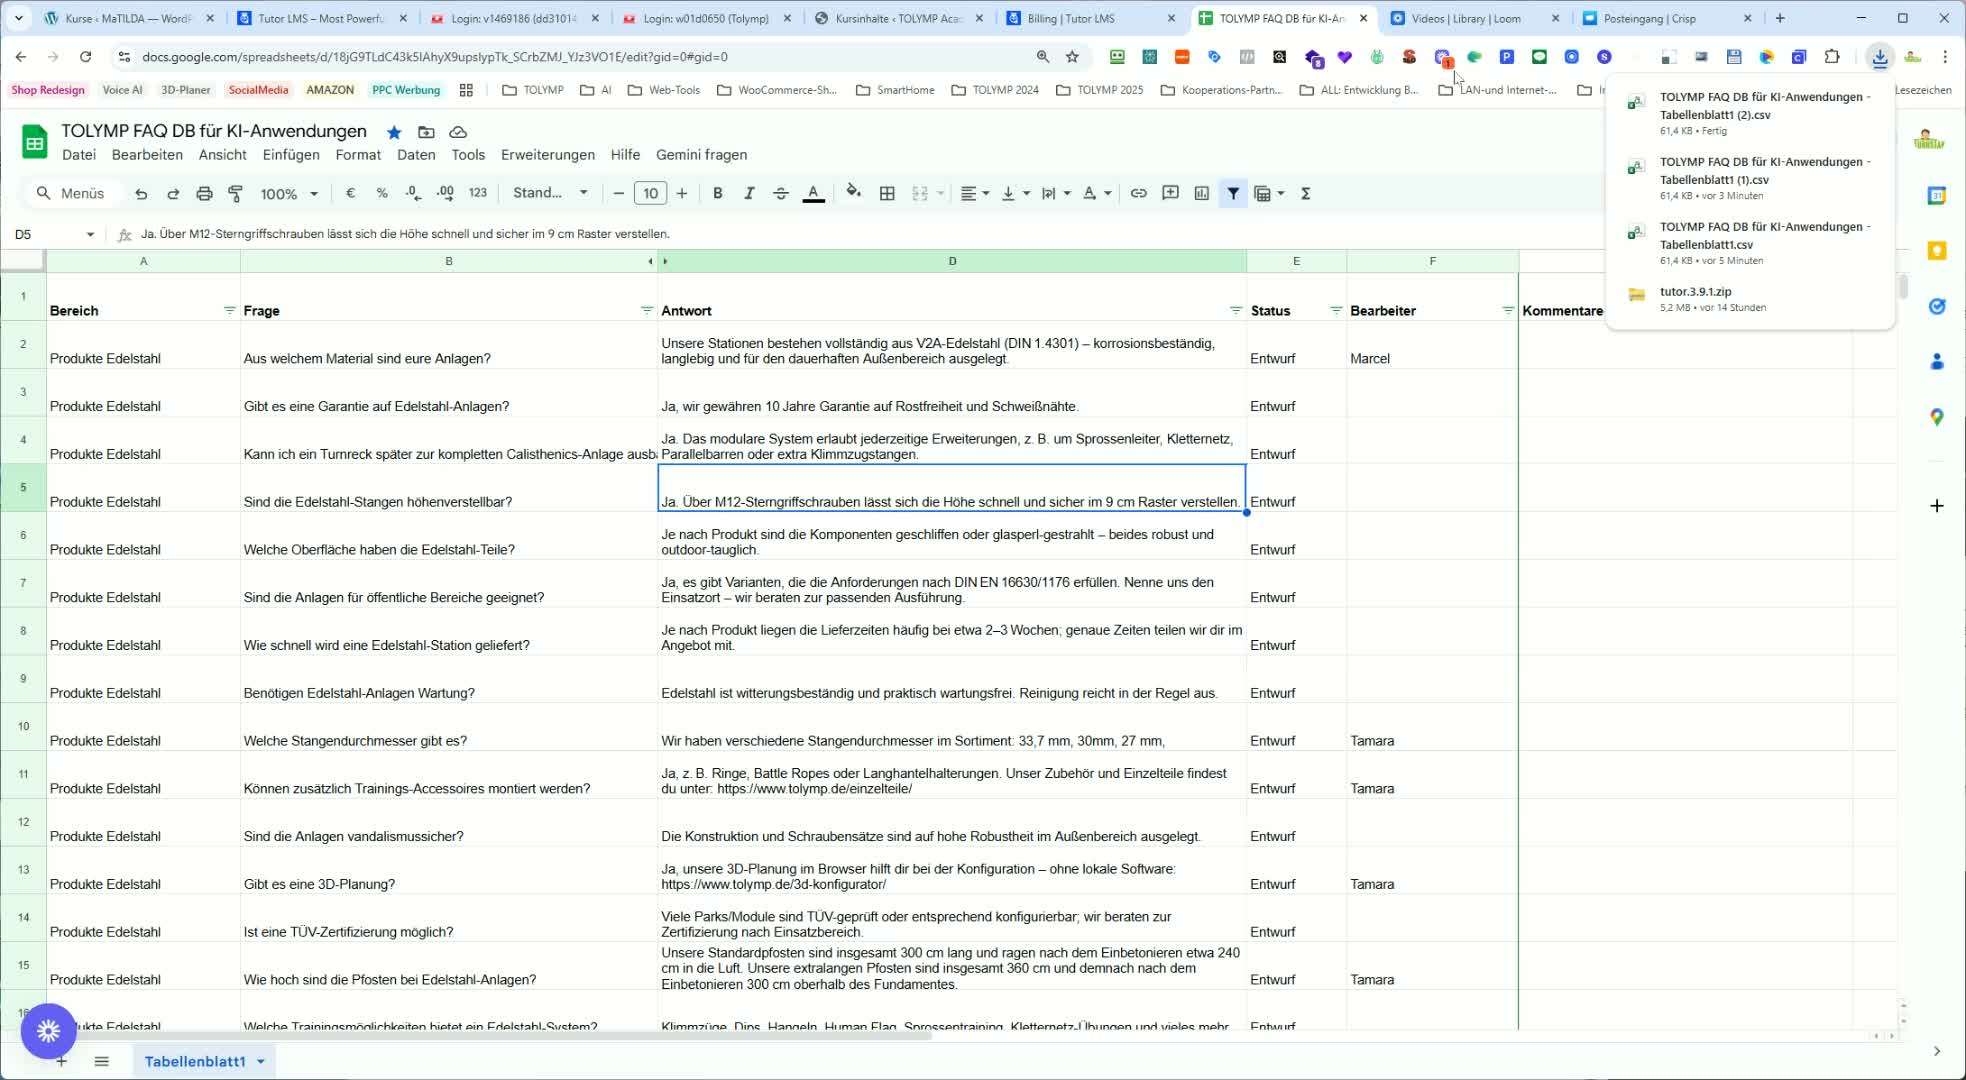Toggle italic formatting
Viewport: 1966px width, 1080px height.
point(749,194)
